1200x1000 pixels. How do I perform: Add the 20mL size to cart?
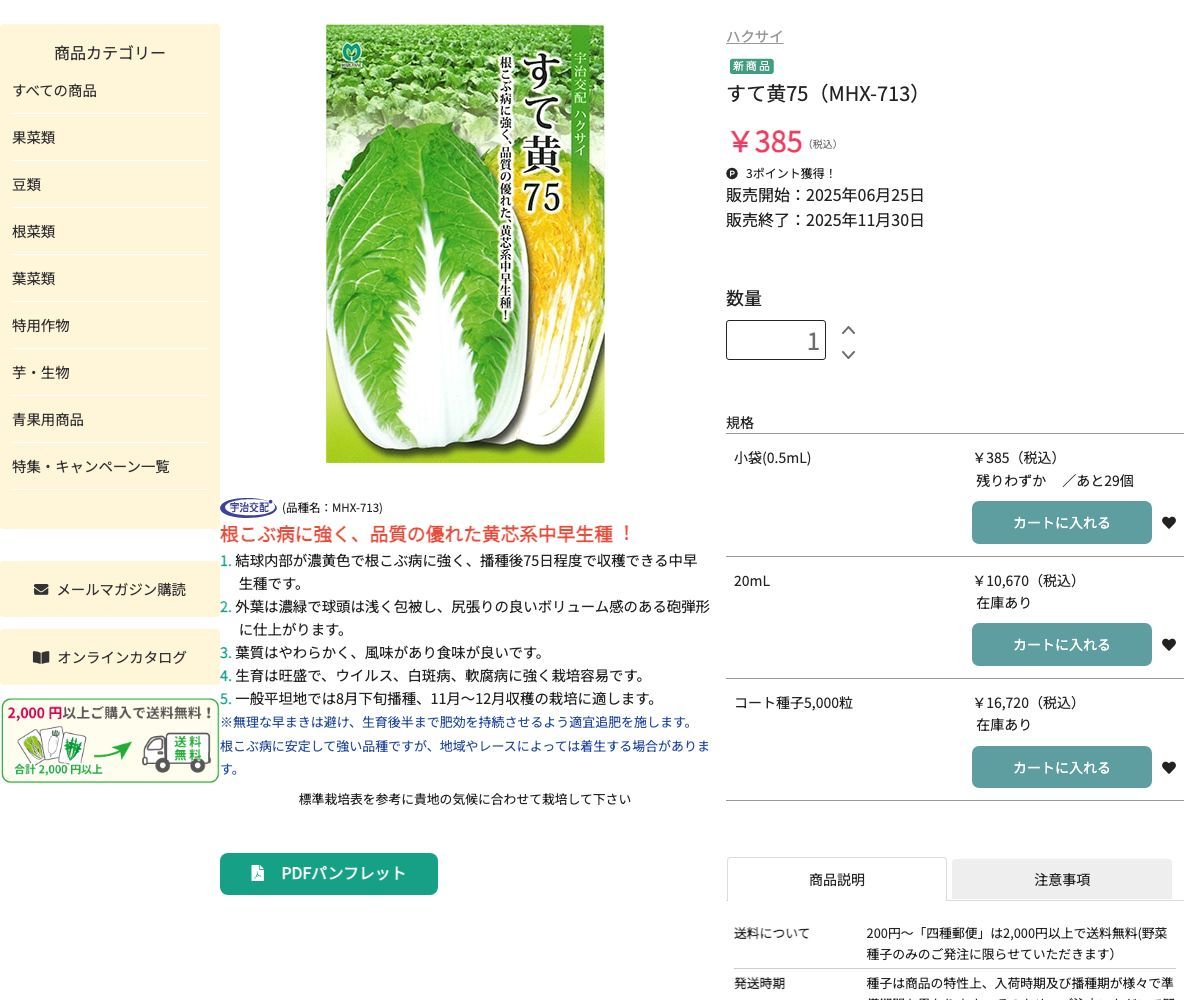1061,645
